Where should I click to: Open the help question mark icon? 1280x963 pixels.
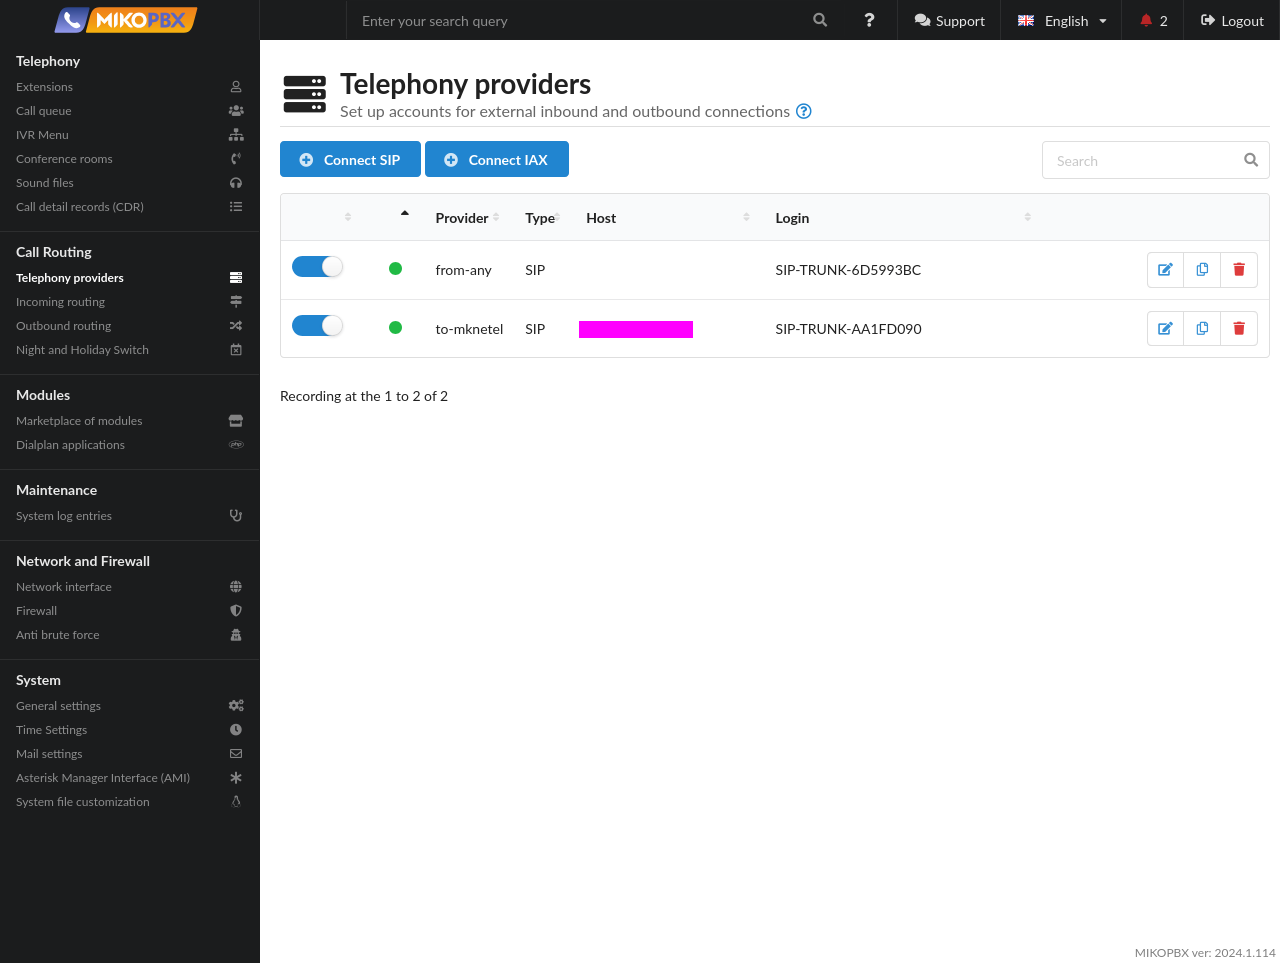tap(869, 20)
